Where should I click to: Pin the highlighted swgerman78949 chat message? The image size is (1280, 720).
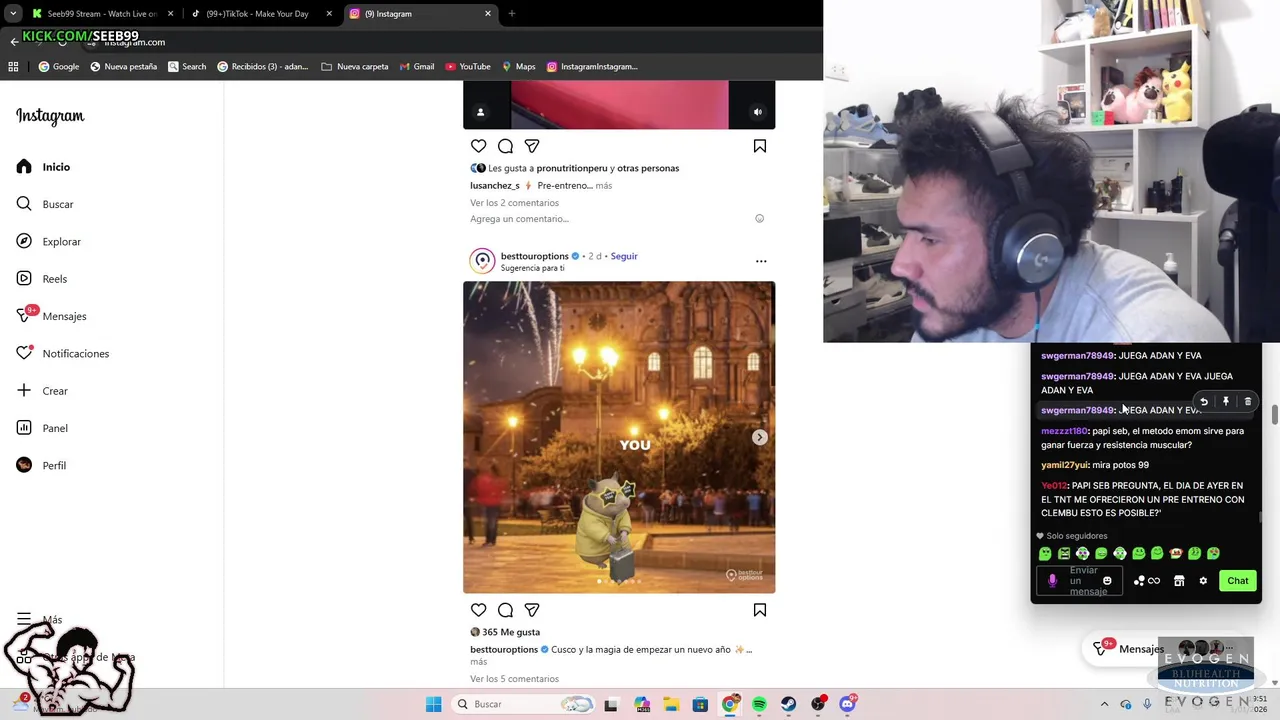click(x=1226, y=402)
